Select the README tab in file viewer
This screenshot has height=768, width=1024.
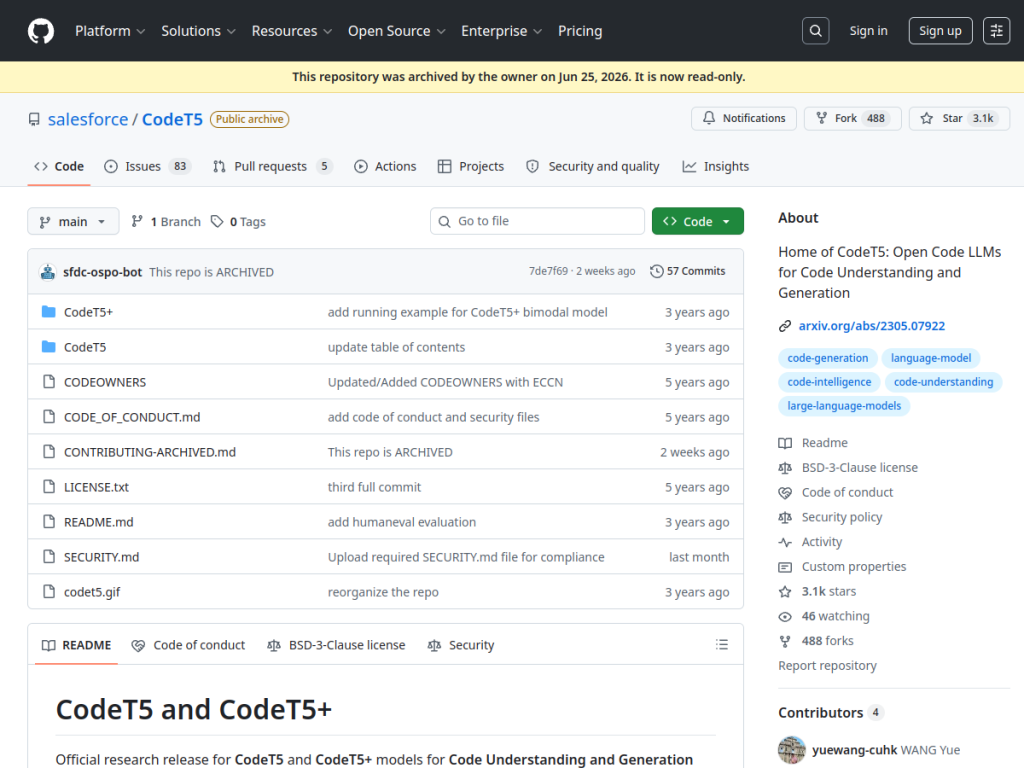coord(76,645)
